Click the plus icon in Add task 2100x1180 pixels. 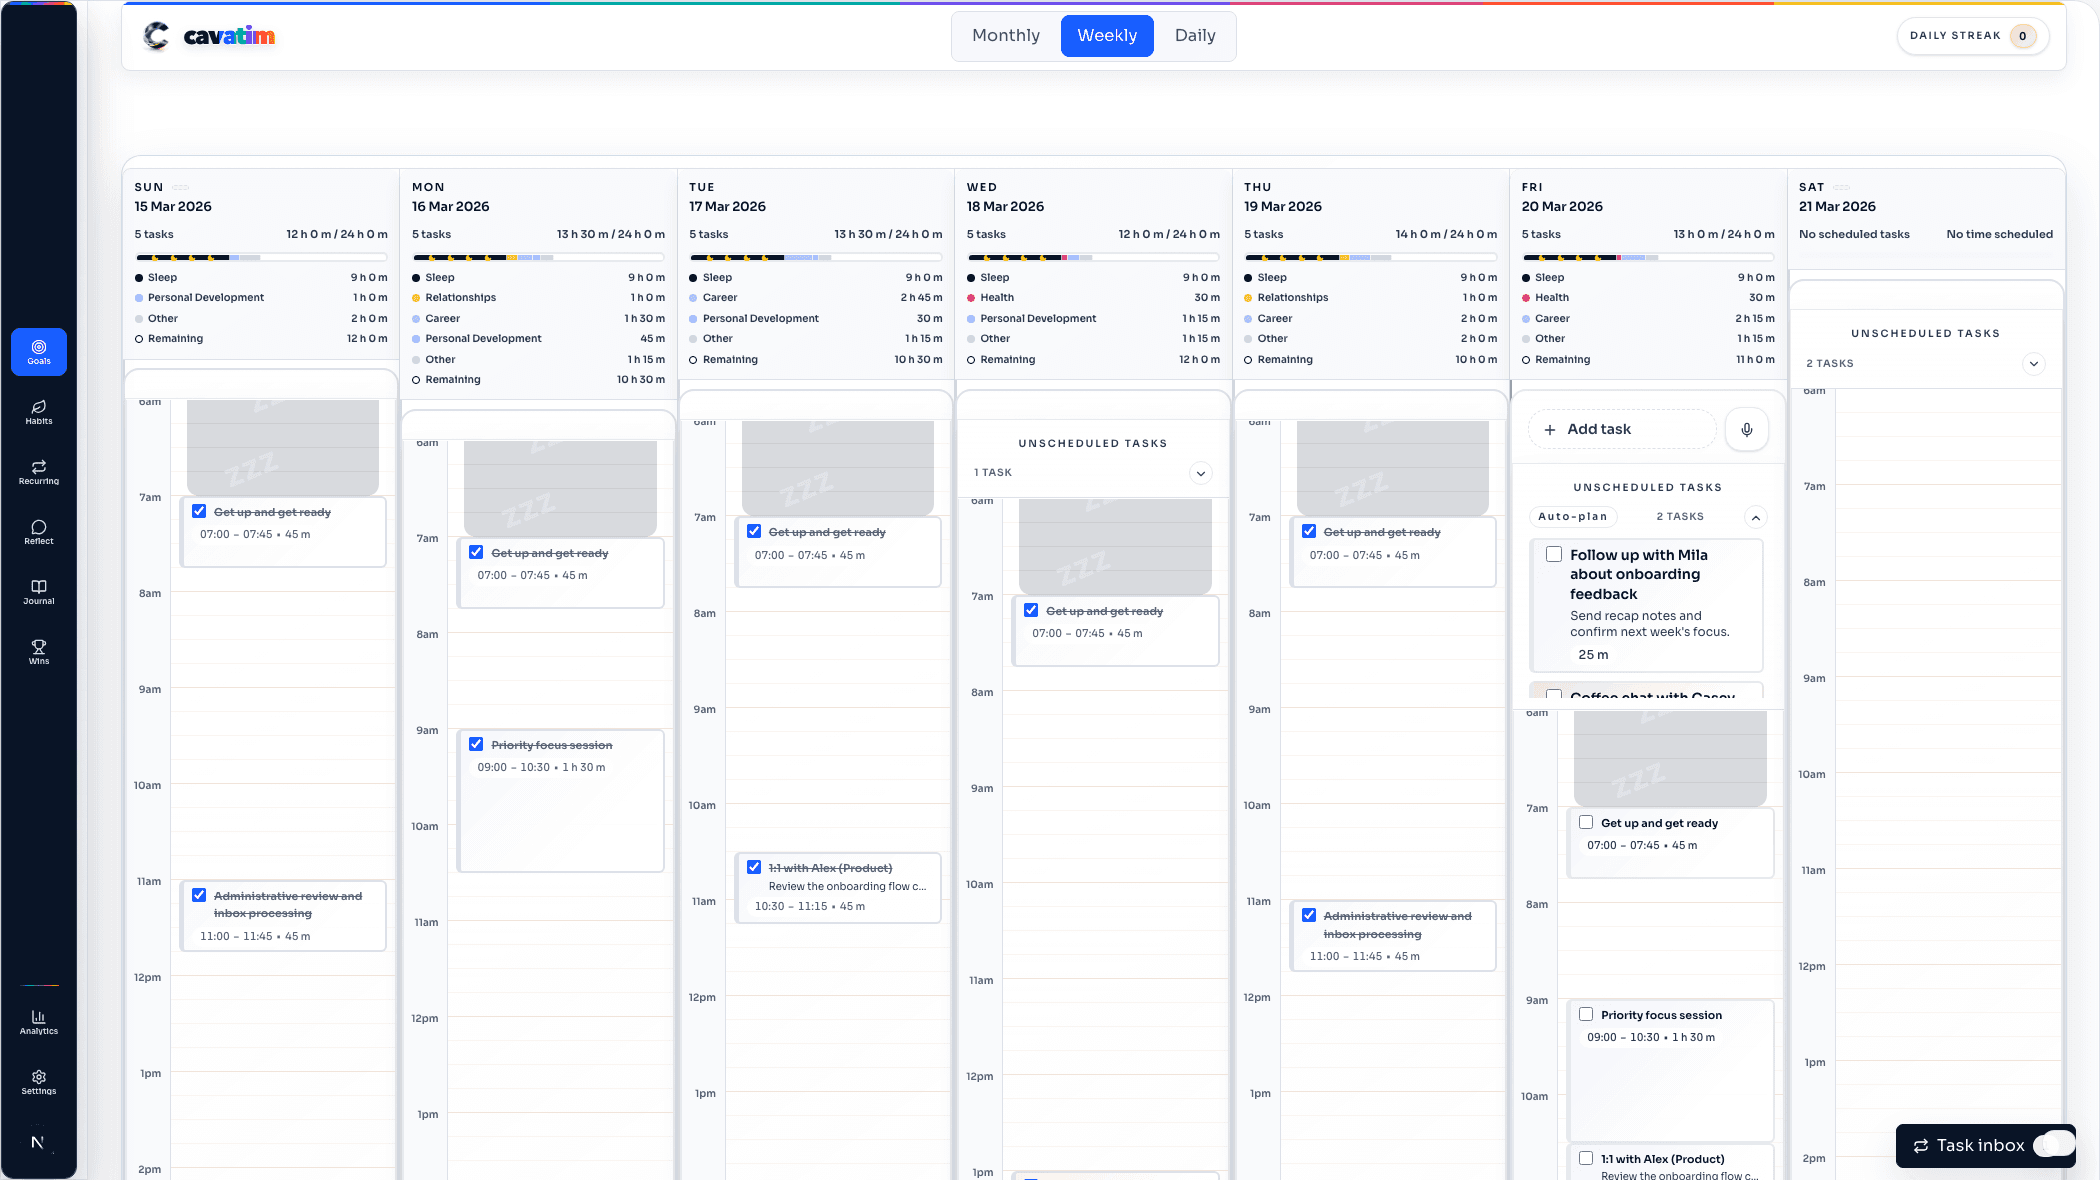pyautogui.click(x=1550, y=429)
